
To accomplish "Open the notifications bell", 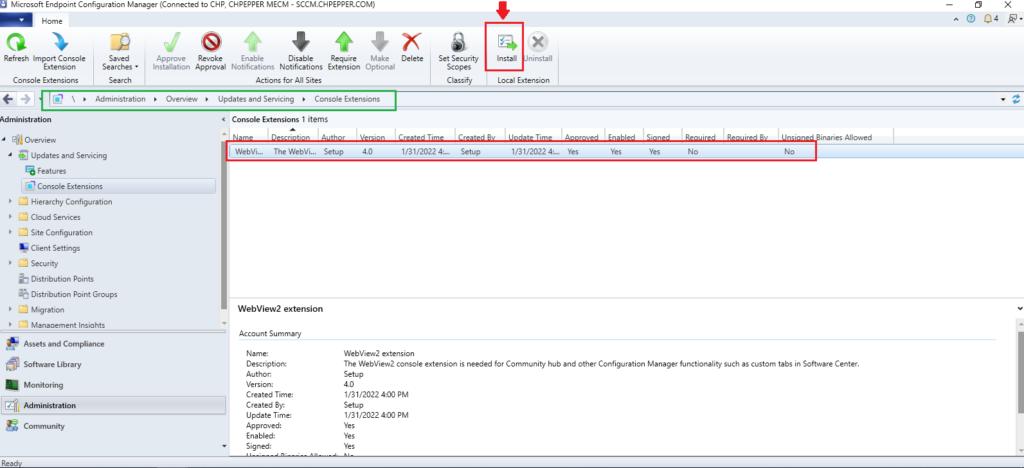I will coord(990,19).
